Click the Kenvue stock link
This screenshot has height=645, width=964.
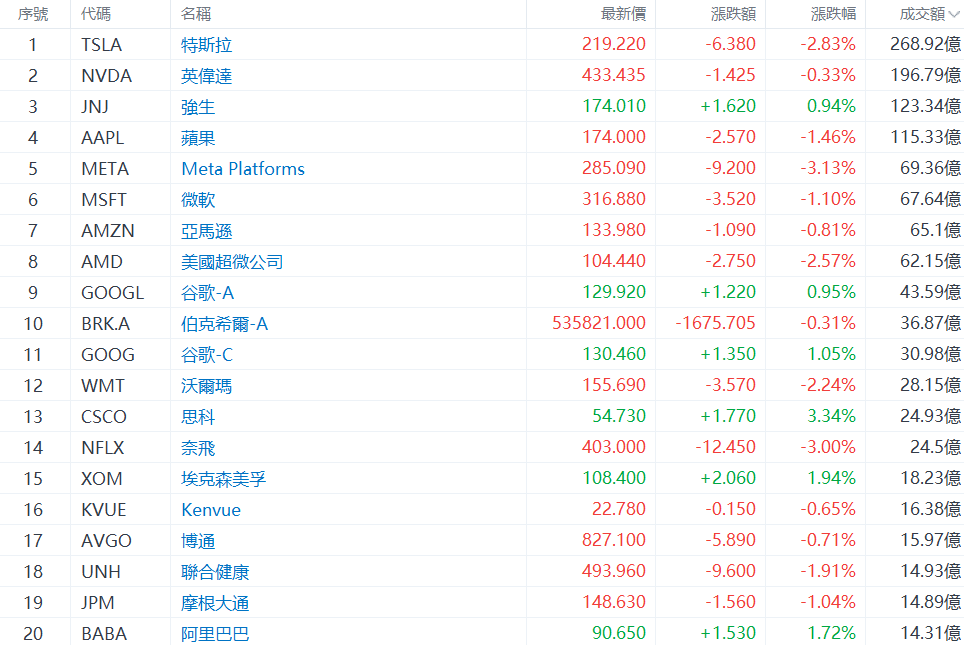click(x=211, y=510)
